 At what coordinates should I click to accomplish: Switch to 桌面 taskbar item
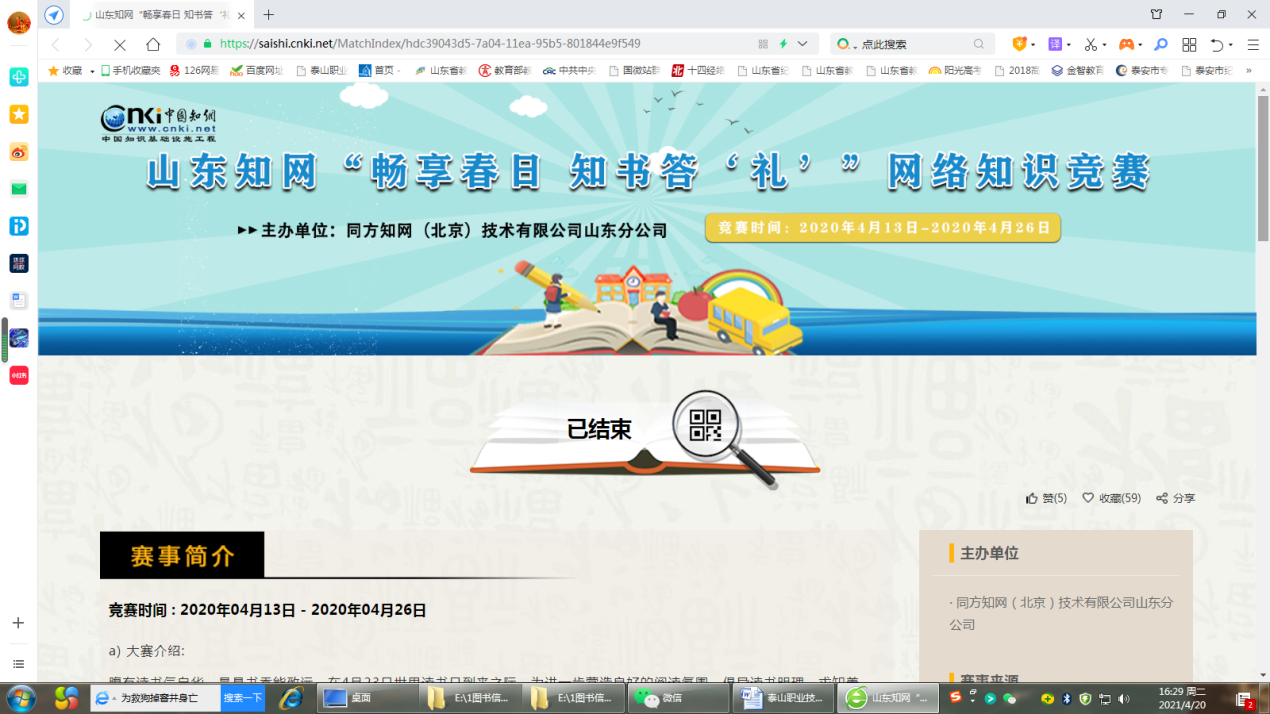[x=365, y=698]
